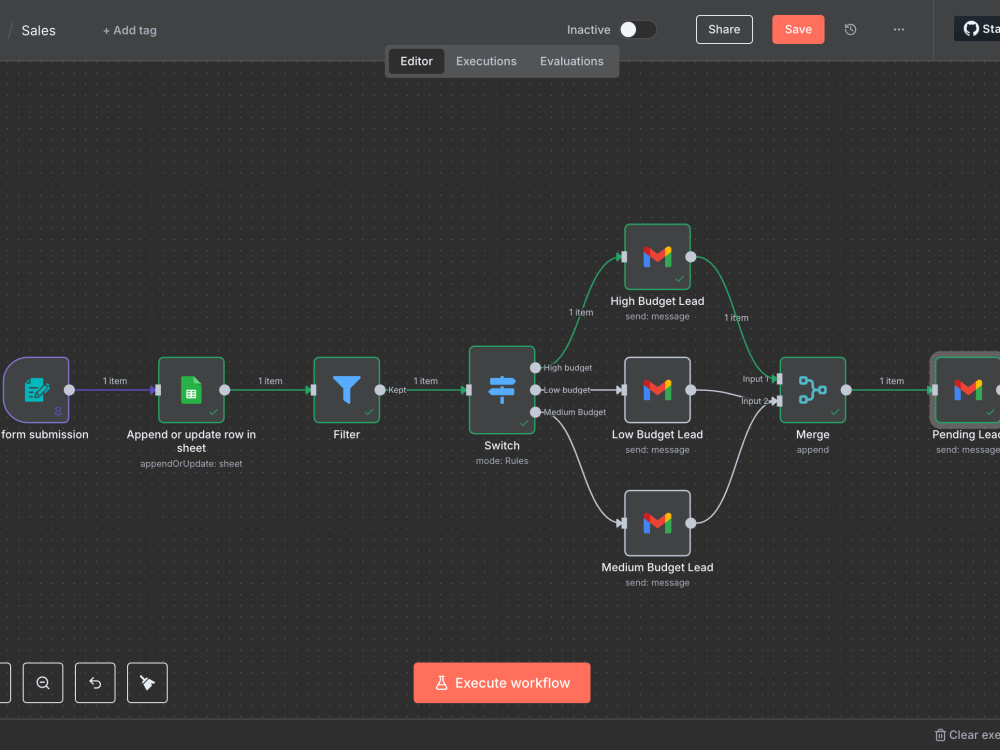The height and width of the screenshot is (750, 1000).
Task: Open the Filter node
Action: point(346,390)
